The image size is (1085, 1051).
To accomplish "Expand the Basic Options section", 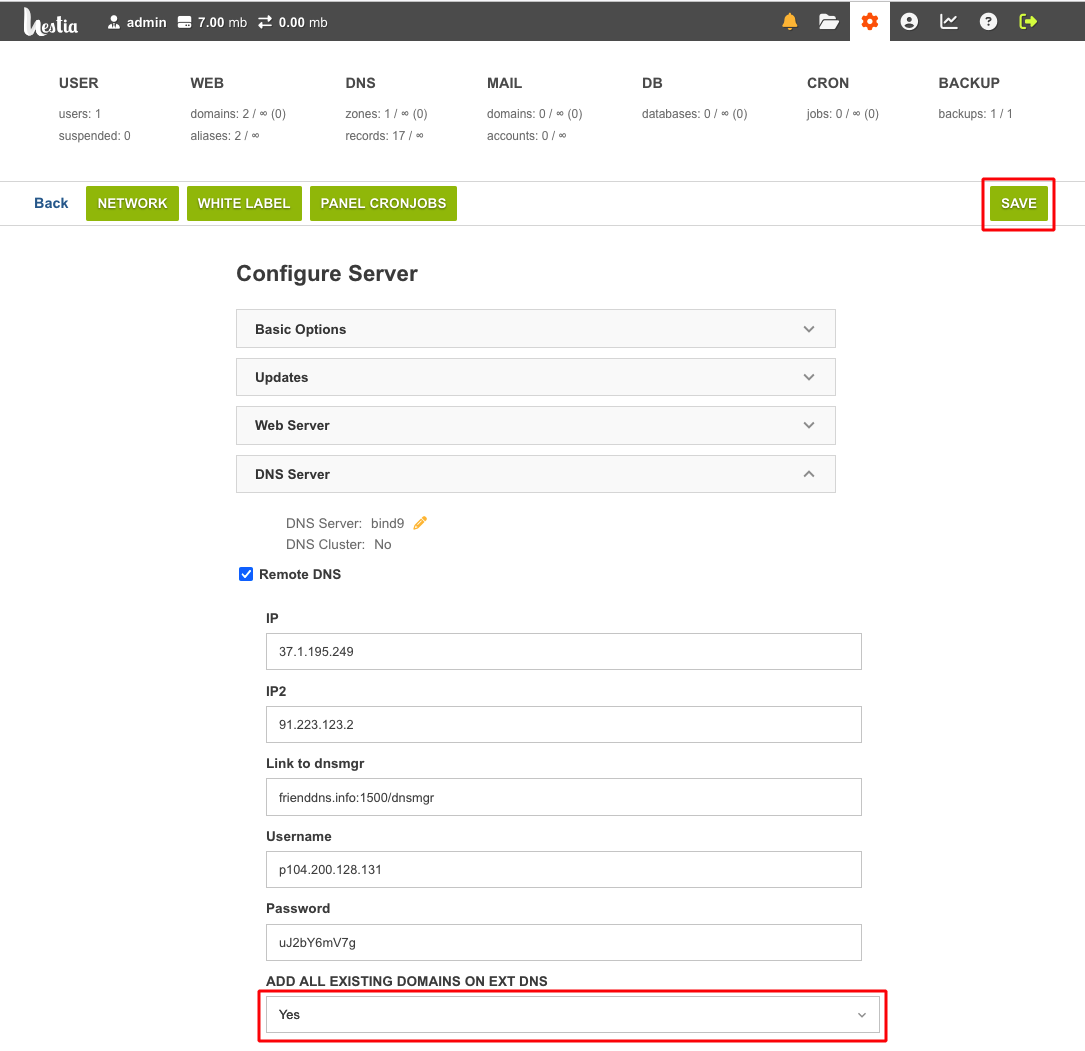I will pyautogui.click(x=536, y=329).
